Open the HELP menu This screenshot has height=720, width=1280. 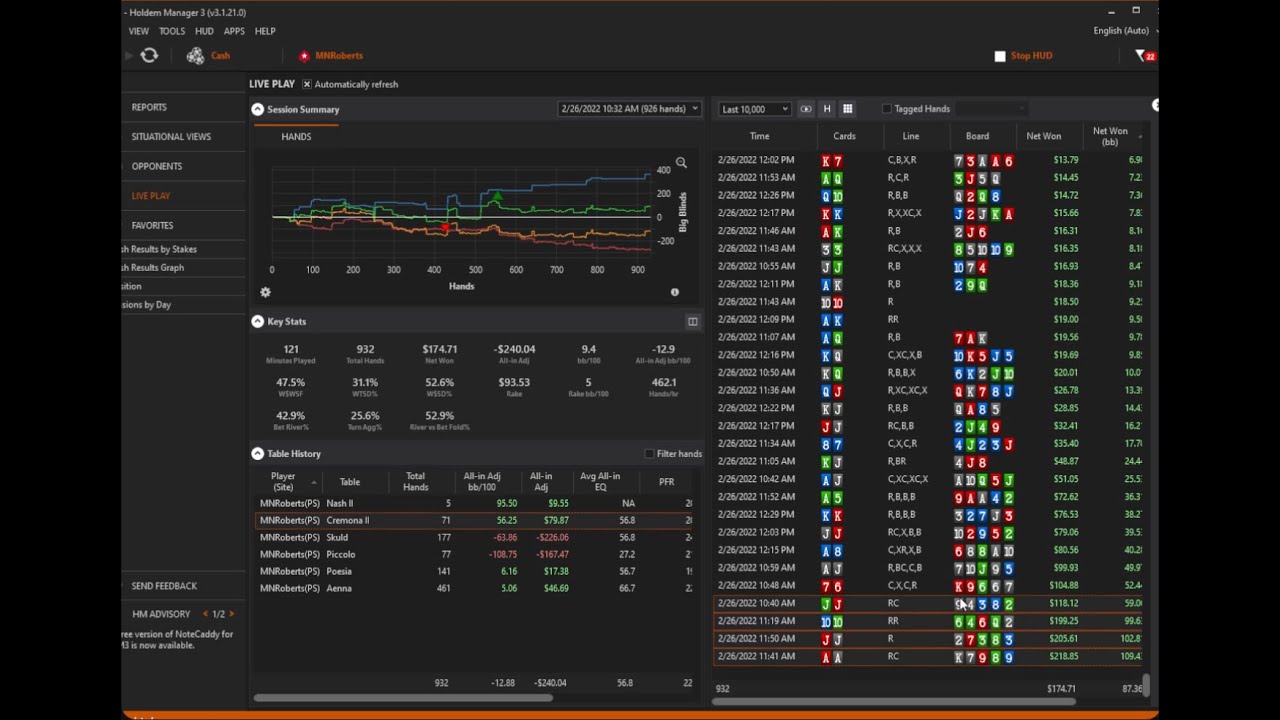coord(265,31)
